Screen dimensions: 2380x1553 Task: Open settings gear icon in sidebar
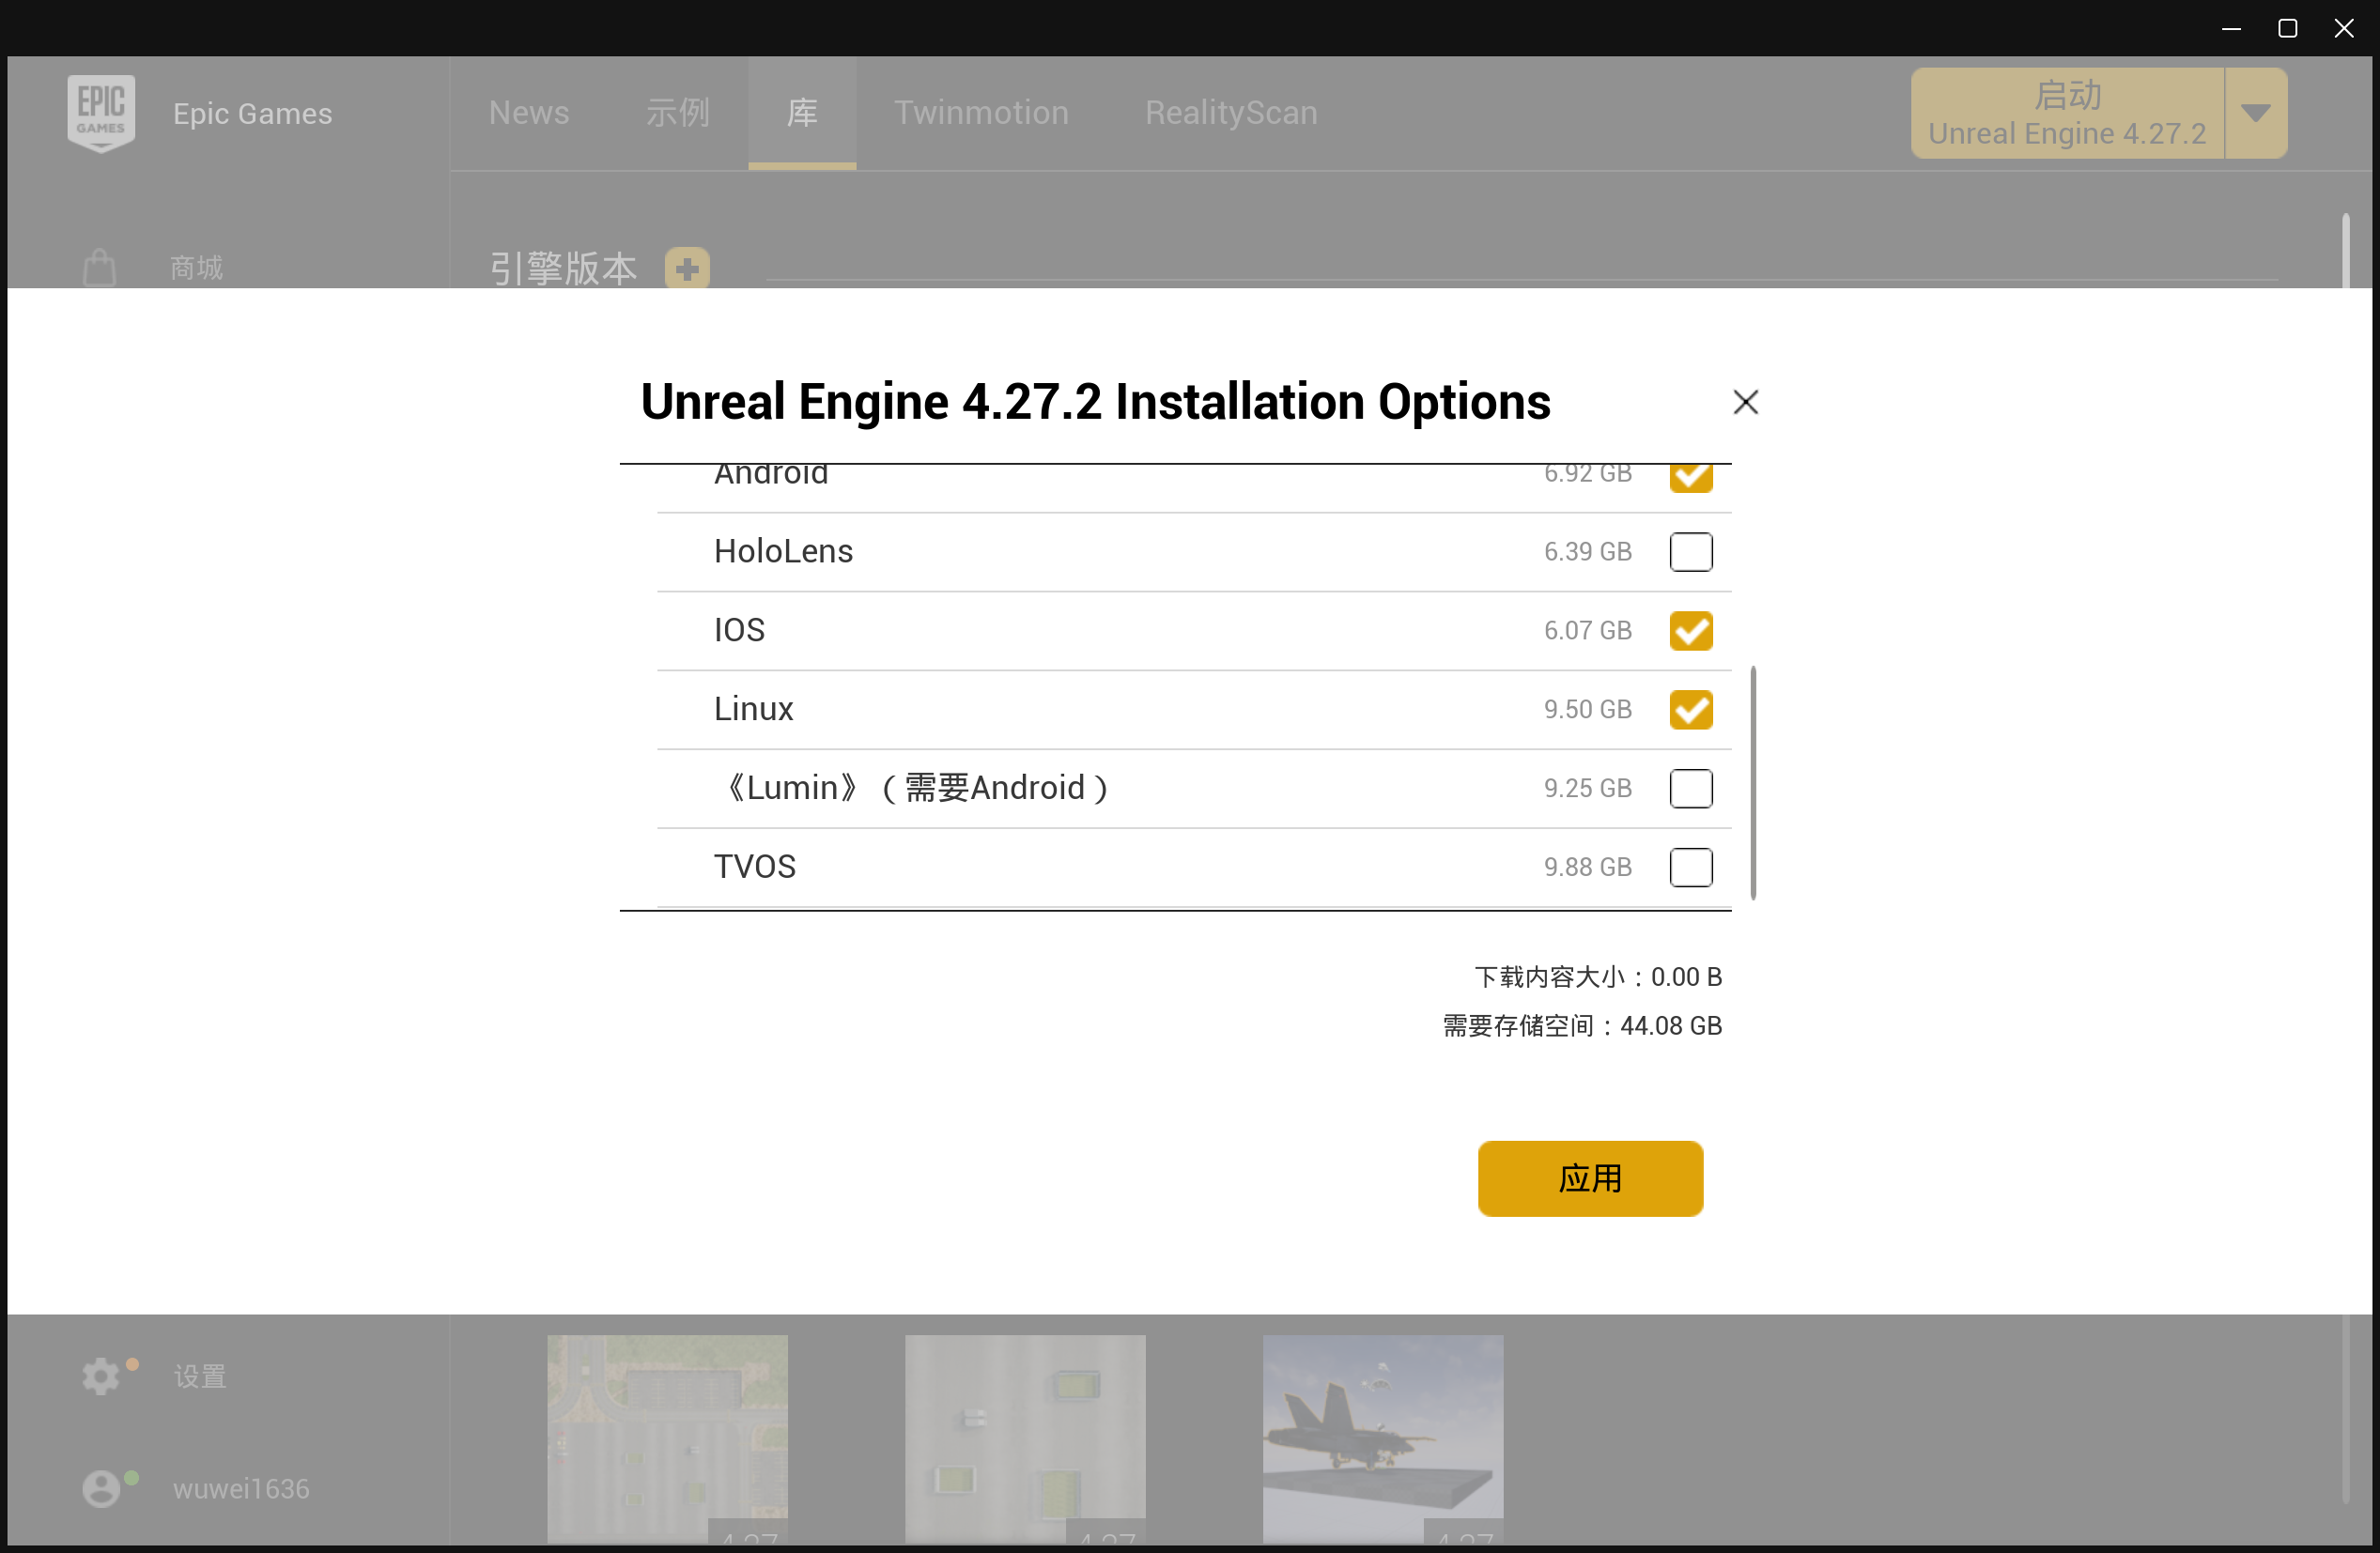click(x=100, y=1376)
